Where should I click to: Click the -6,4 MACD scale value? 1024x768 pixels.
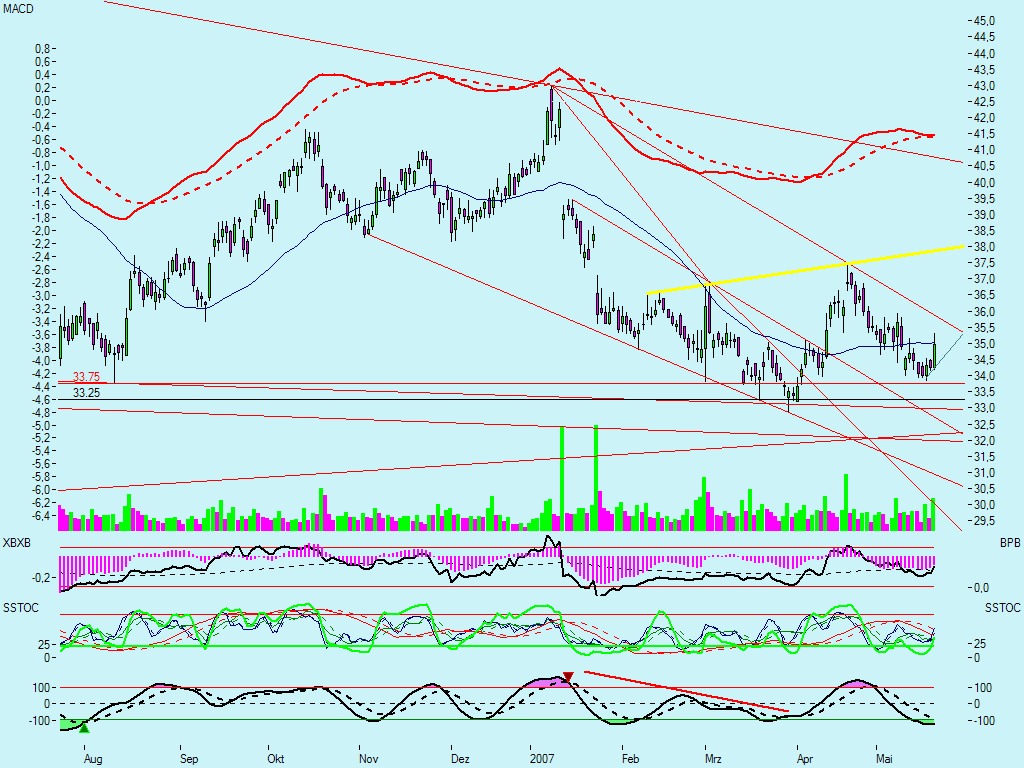(40, 515)
